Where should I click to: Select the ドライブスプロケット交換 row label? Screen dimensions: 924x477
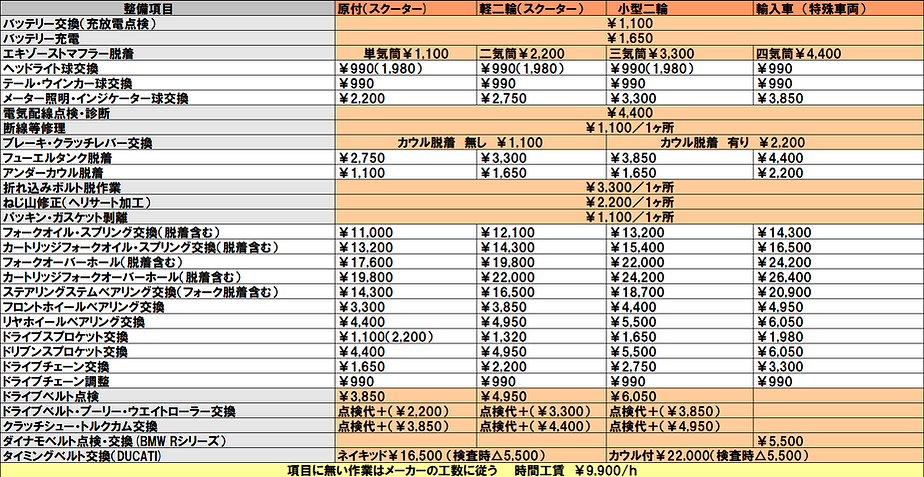167,336
